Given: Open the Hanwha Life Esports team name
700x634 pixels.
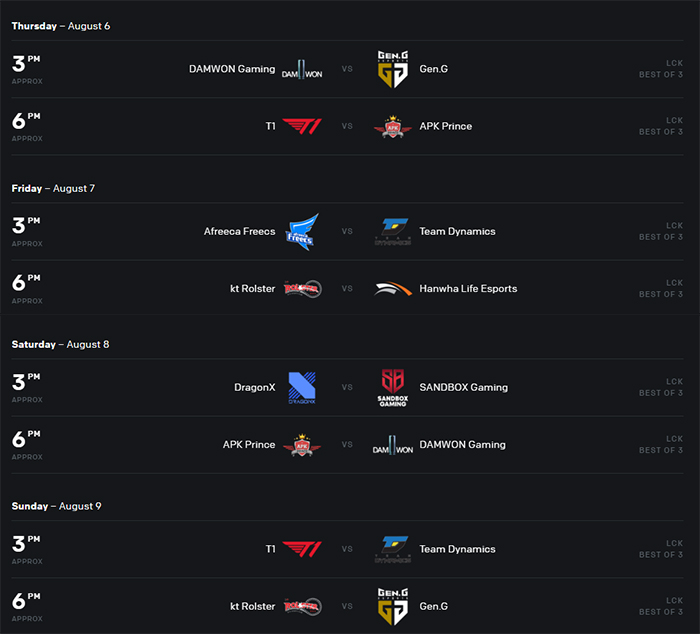Looking at the screenshot, I should (x=468, y=289).
